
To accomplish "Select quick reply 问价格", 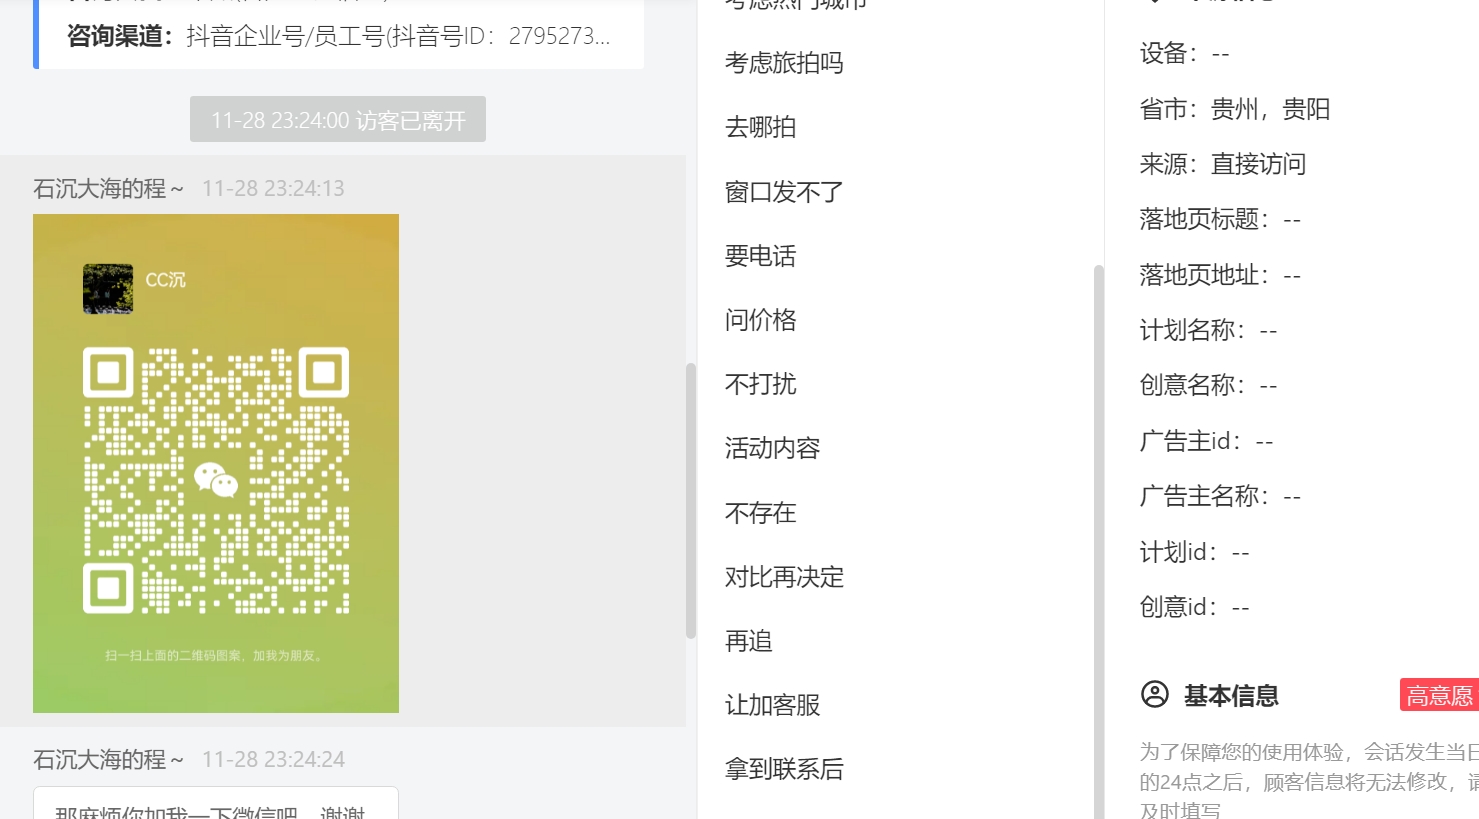I will click(760, 320).
